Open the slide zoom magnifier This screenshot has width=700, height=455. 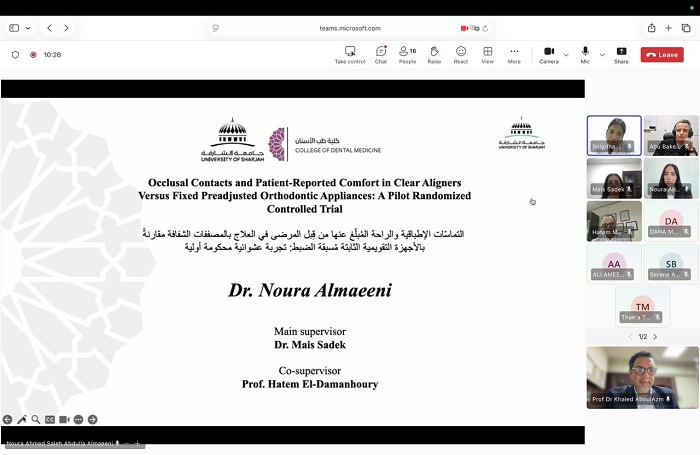36,419
